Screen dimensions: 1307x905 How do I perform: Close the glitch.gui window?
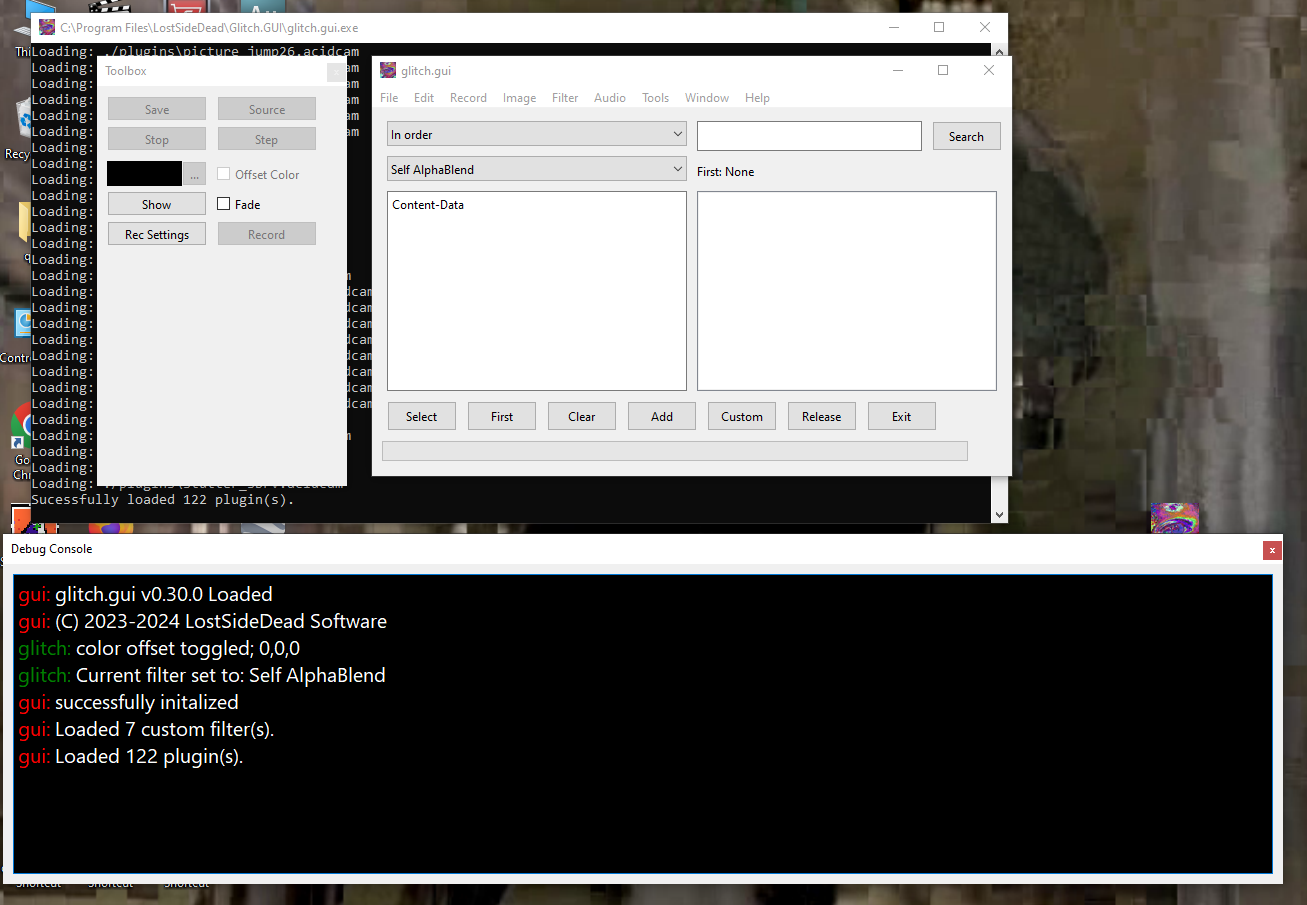pyautogui.click(x=989, y=70)
